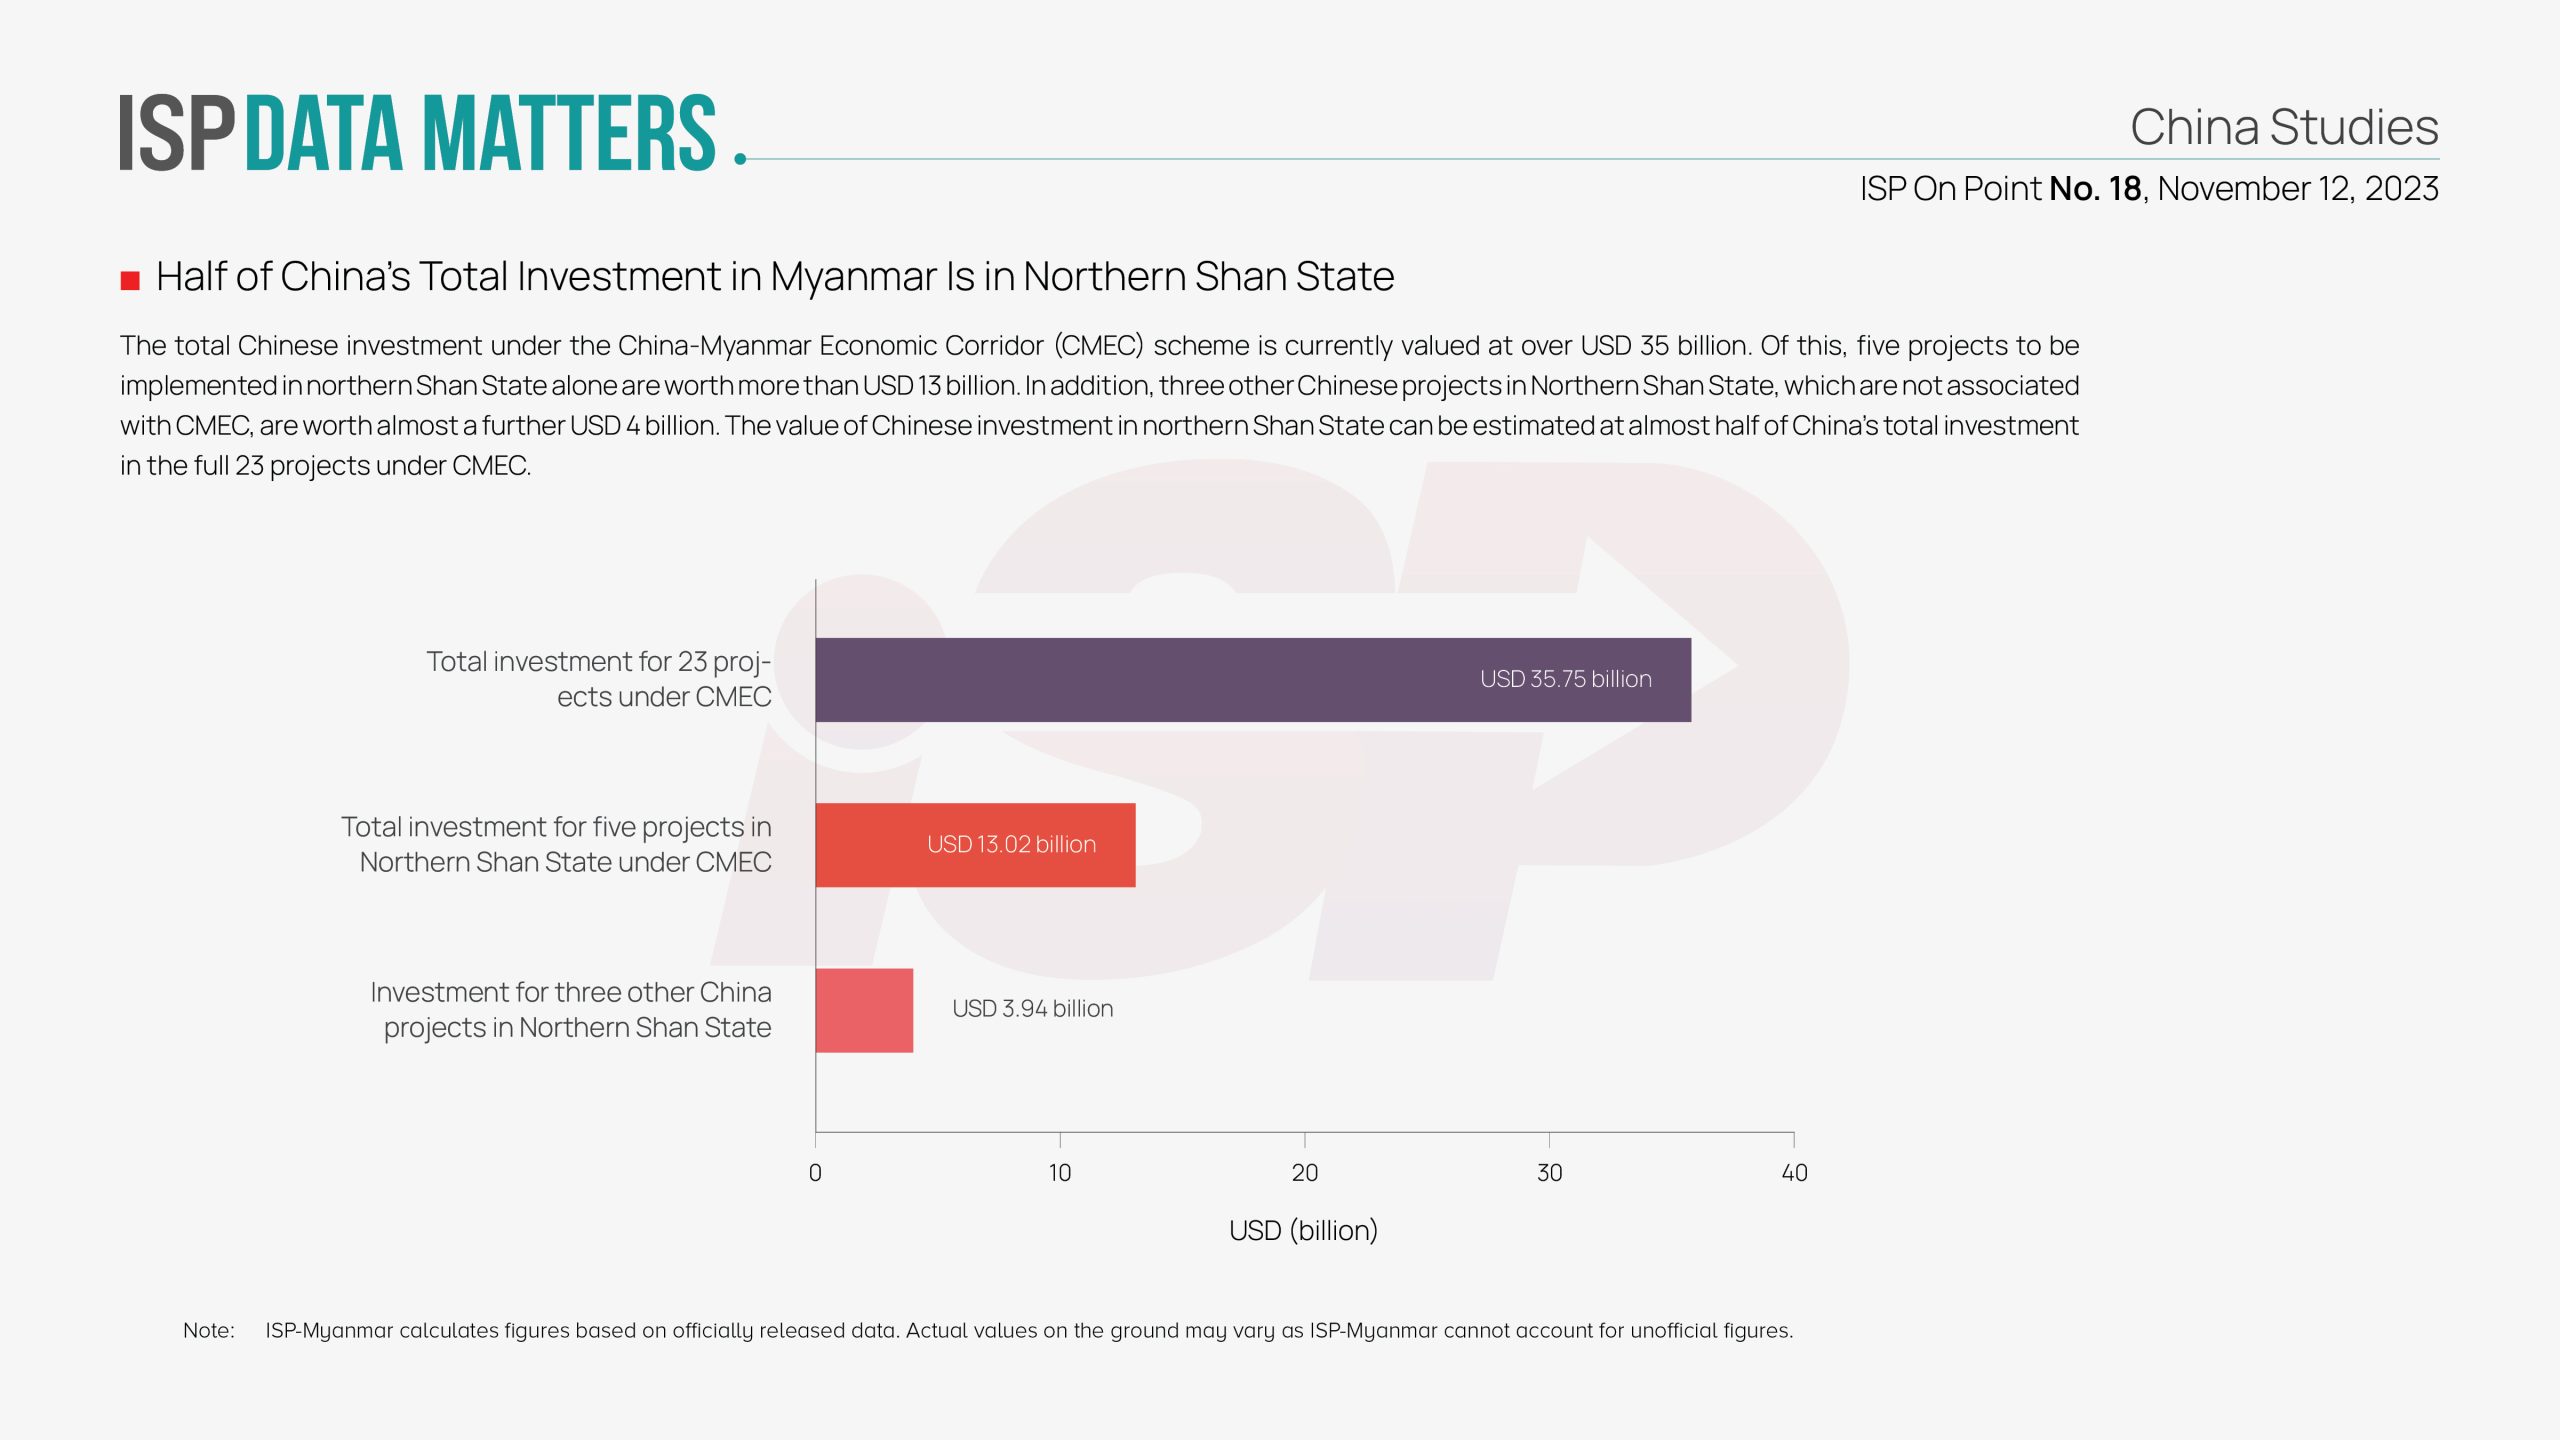Select the bold "No. 18" issue number
2560x1440 pixels.
point(2095,189)
